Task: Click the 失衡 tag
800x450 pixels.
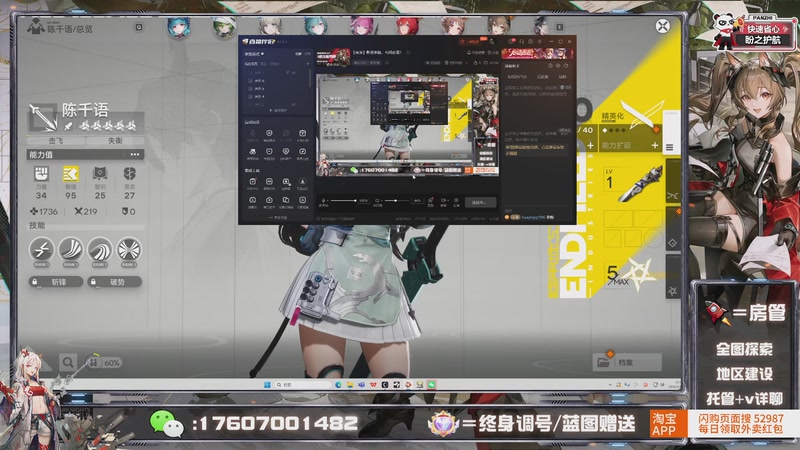Action: point(115,140)
